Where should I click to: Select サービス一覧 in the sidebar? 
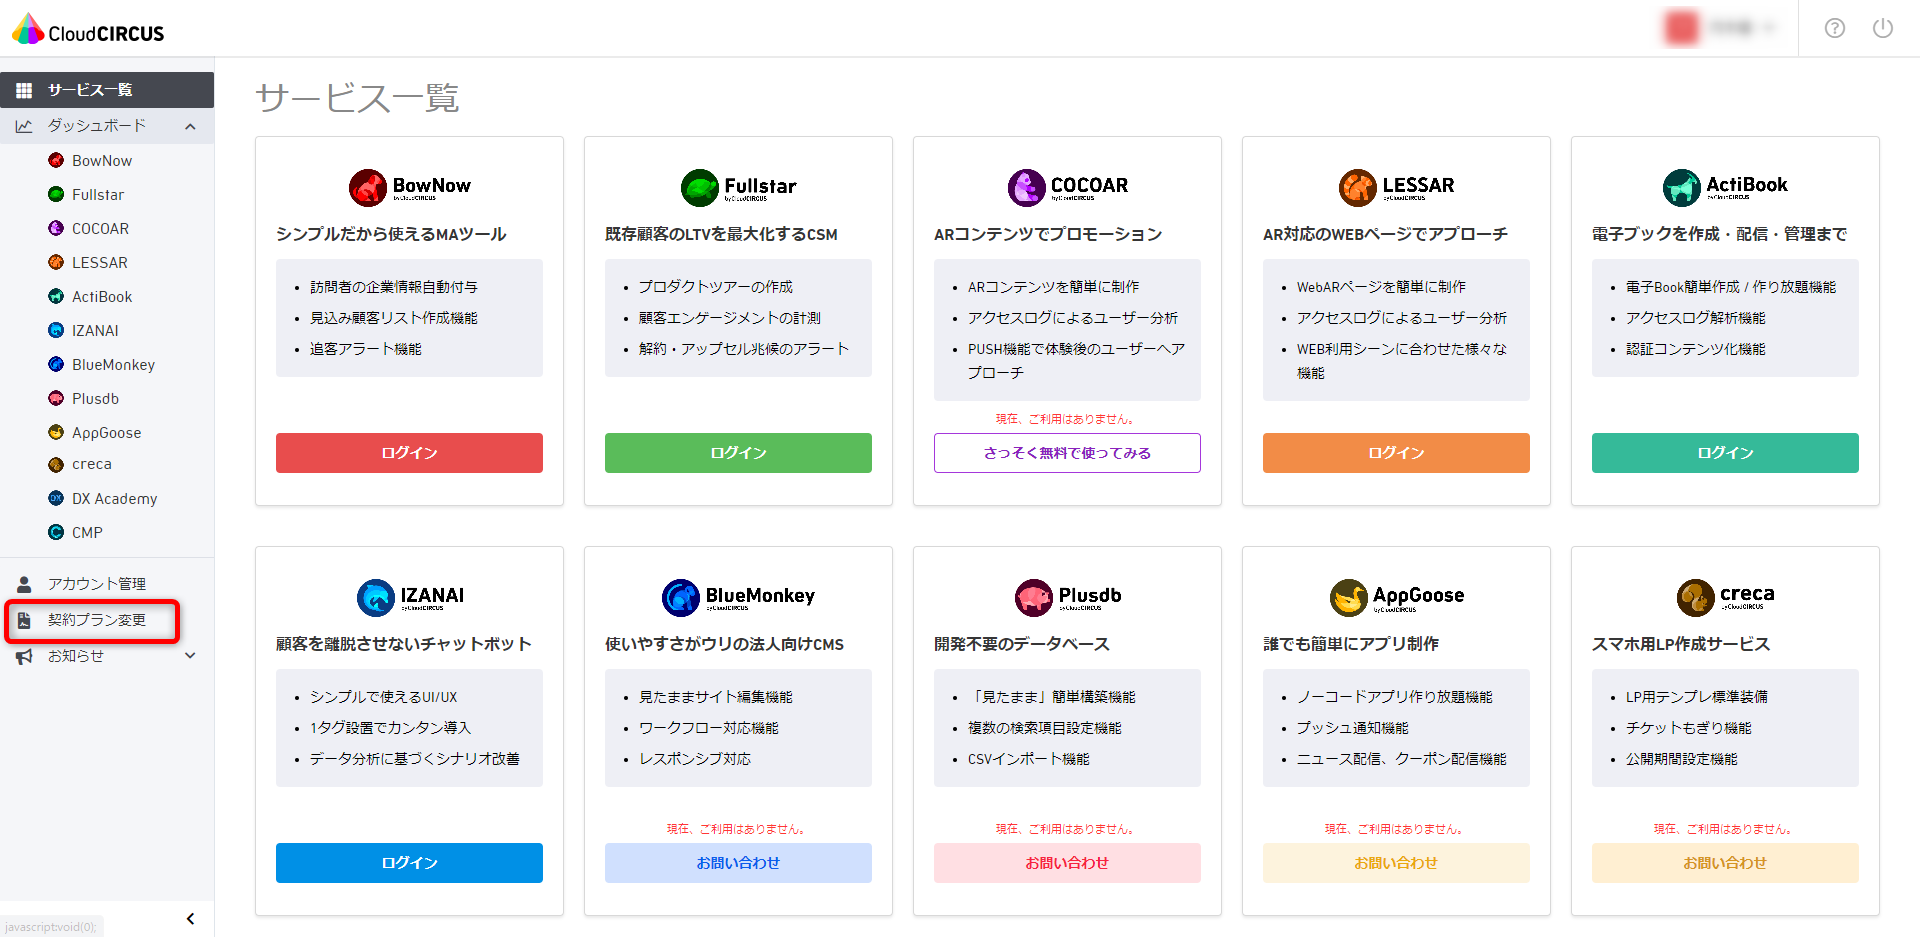(107, 90)
